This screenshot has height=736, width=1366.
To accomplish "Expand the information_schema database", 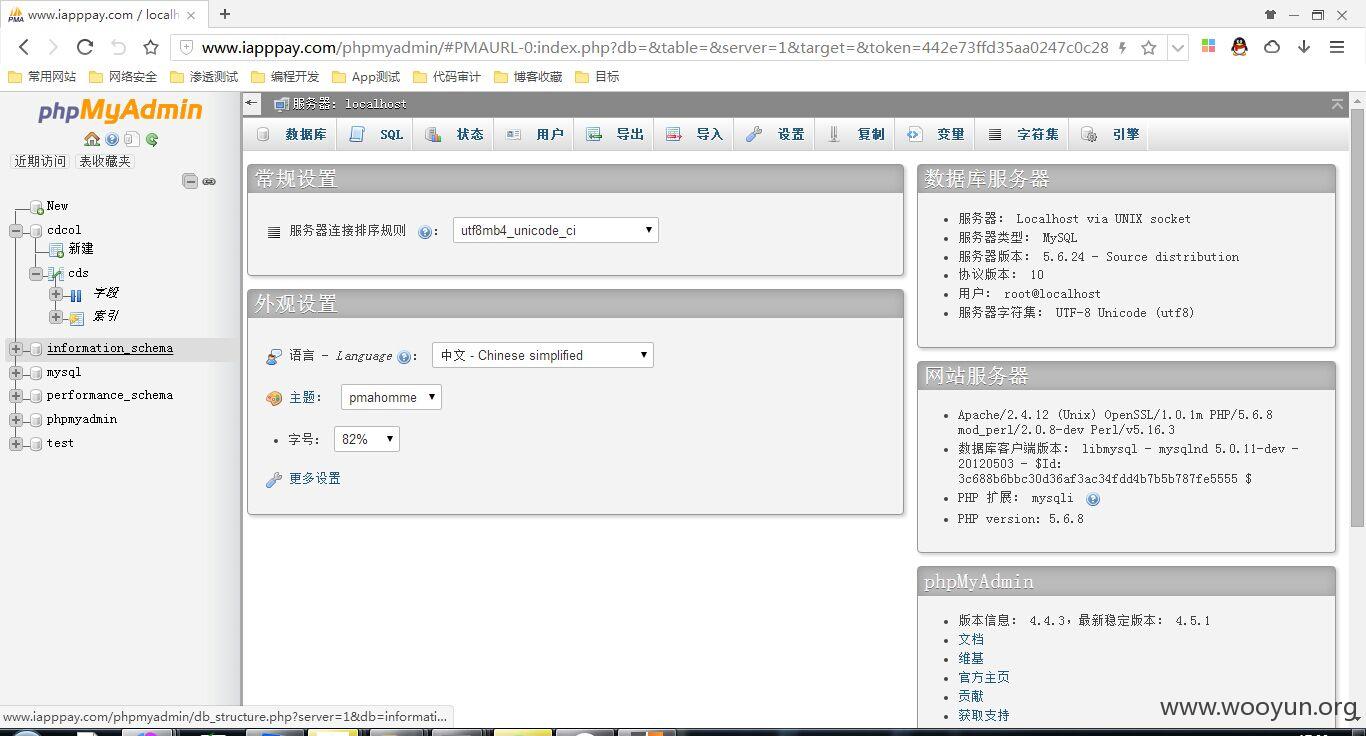I will coord(16,349).
